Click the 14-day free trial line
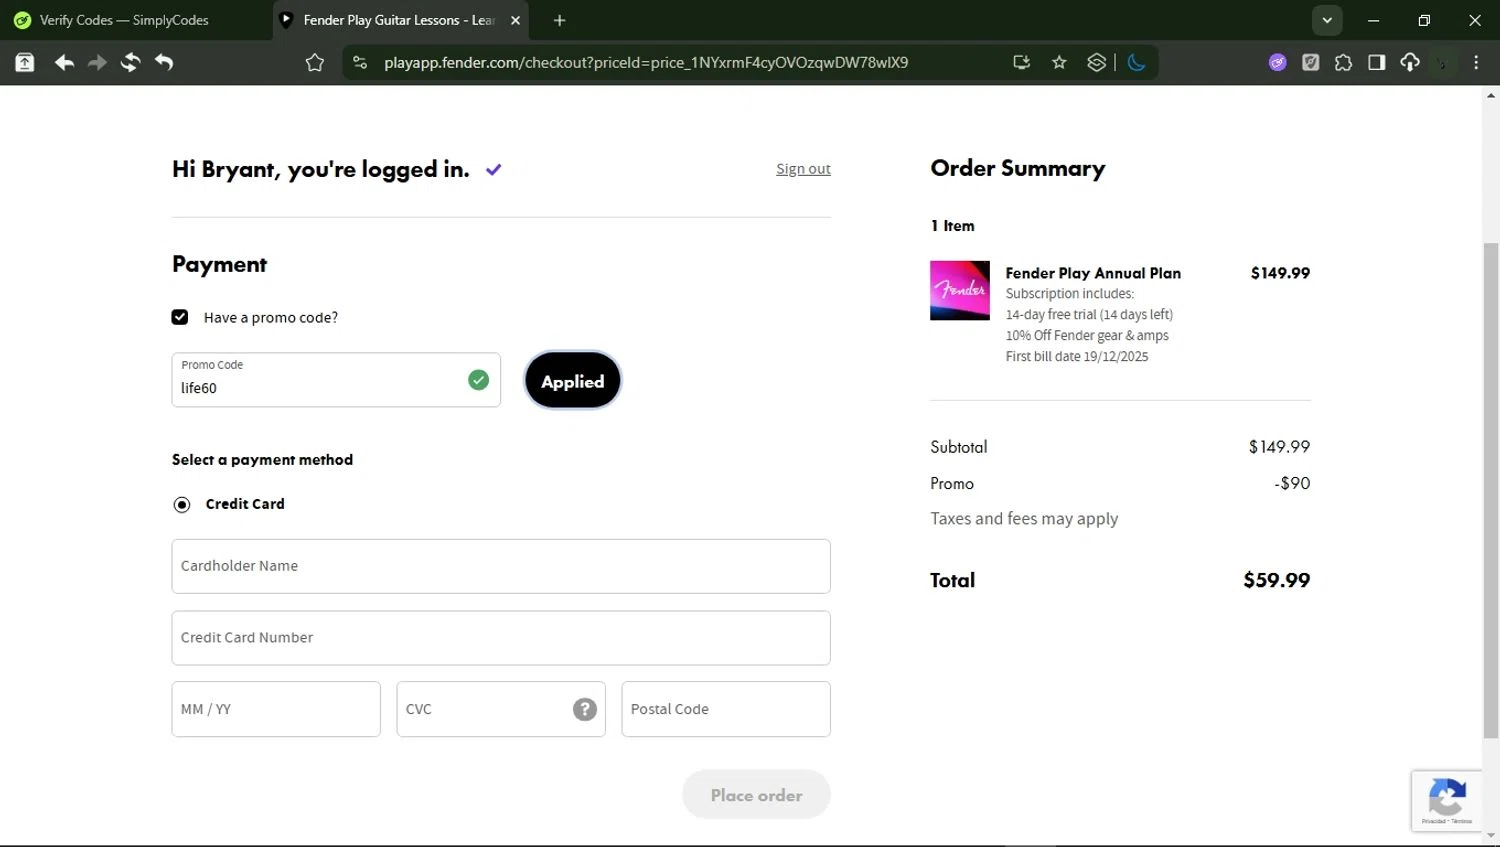Viewport: 1500px width, 847px height. (1089, 314)
